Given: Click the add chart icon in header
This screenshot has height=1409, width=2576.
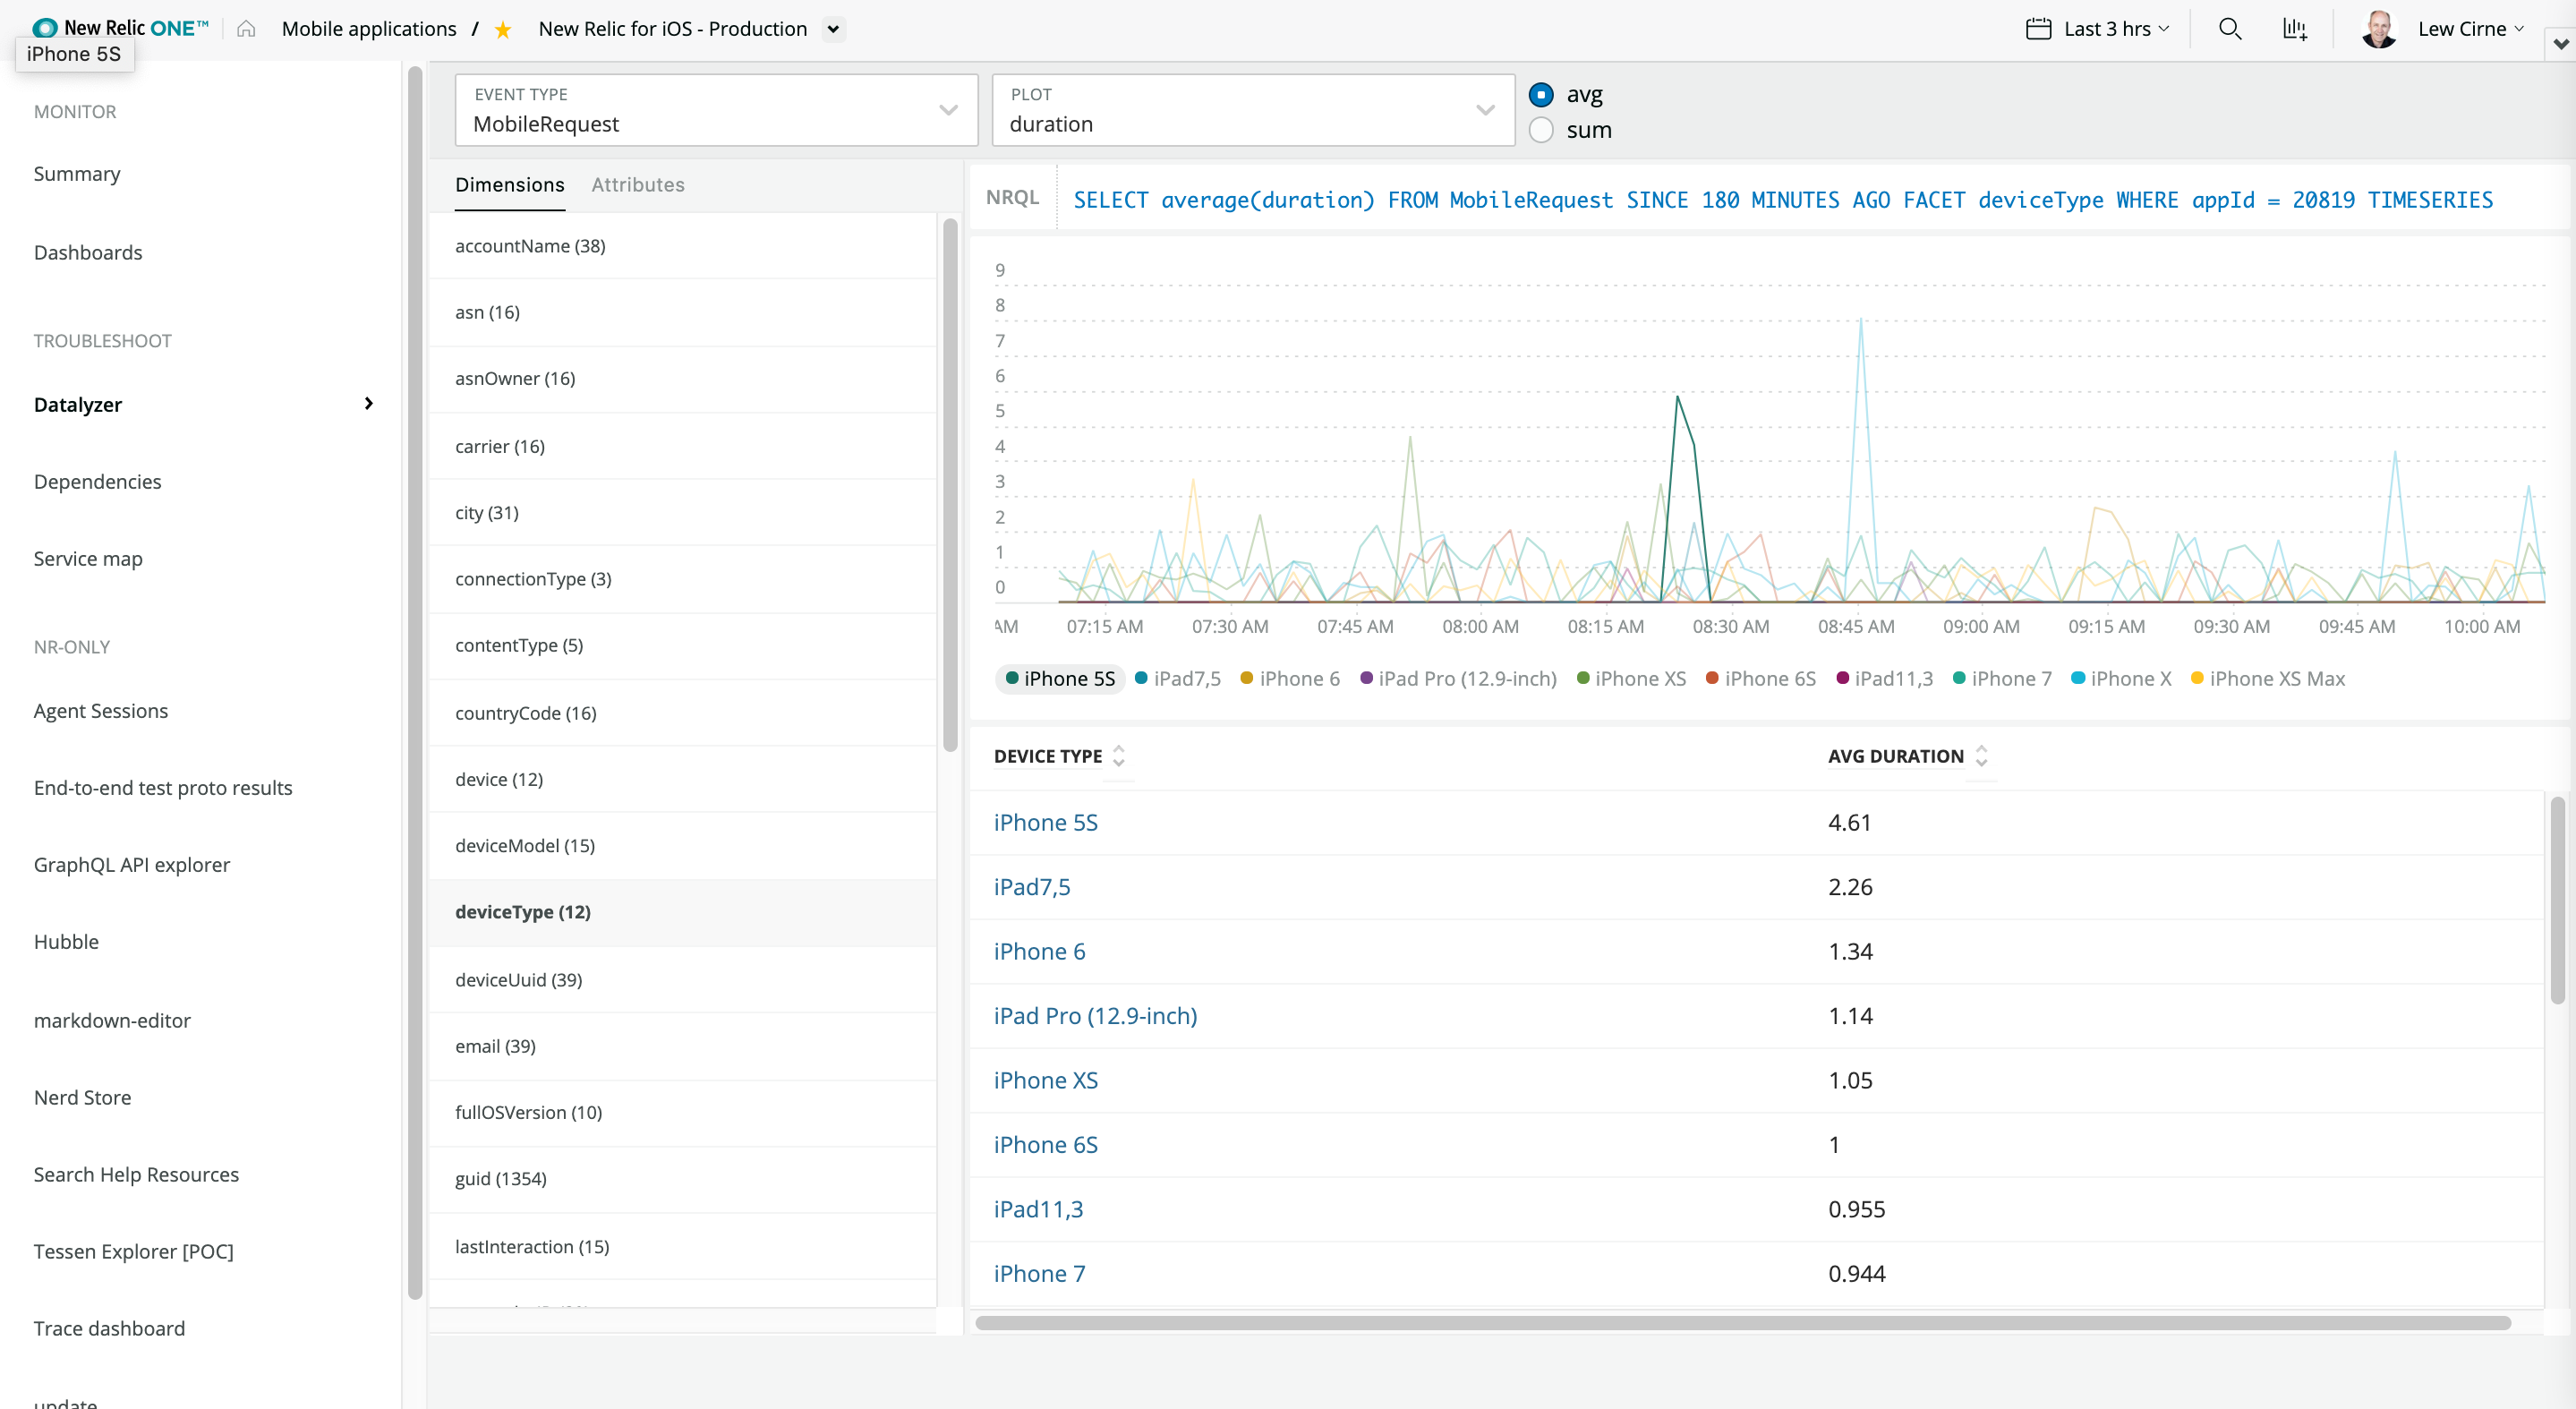Looking at the screenshot, I should 2294,29.
